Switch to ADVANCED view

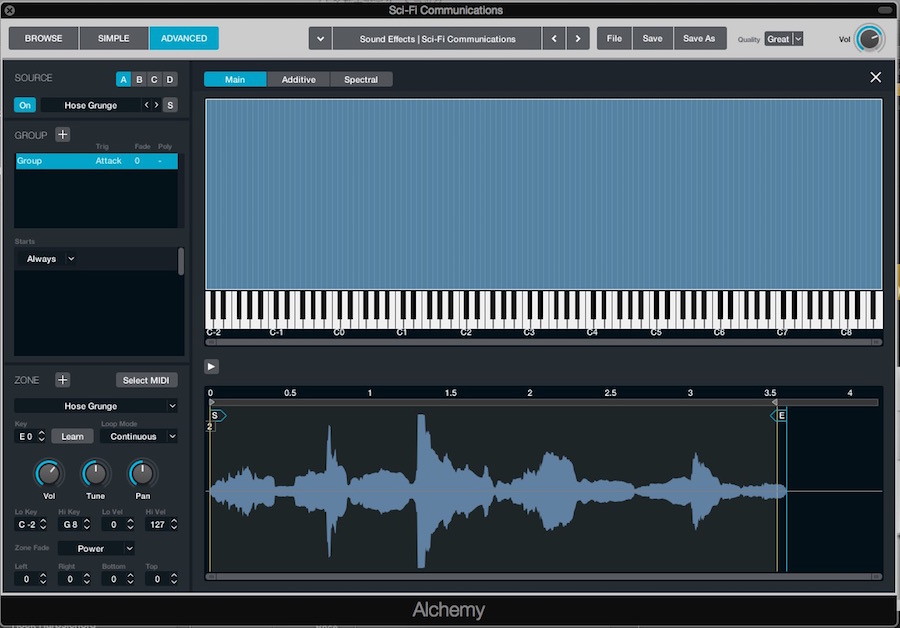pos(184,38)
